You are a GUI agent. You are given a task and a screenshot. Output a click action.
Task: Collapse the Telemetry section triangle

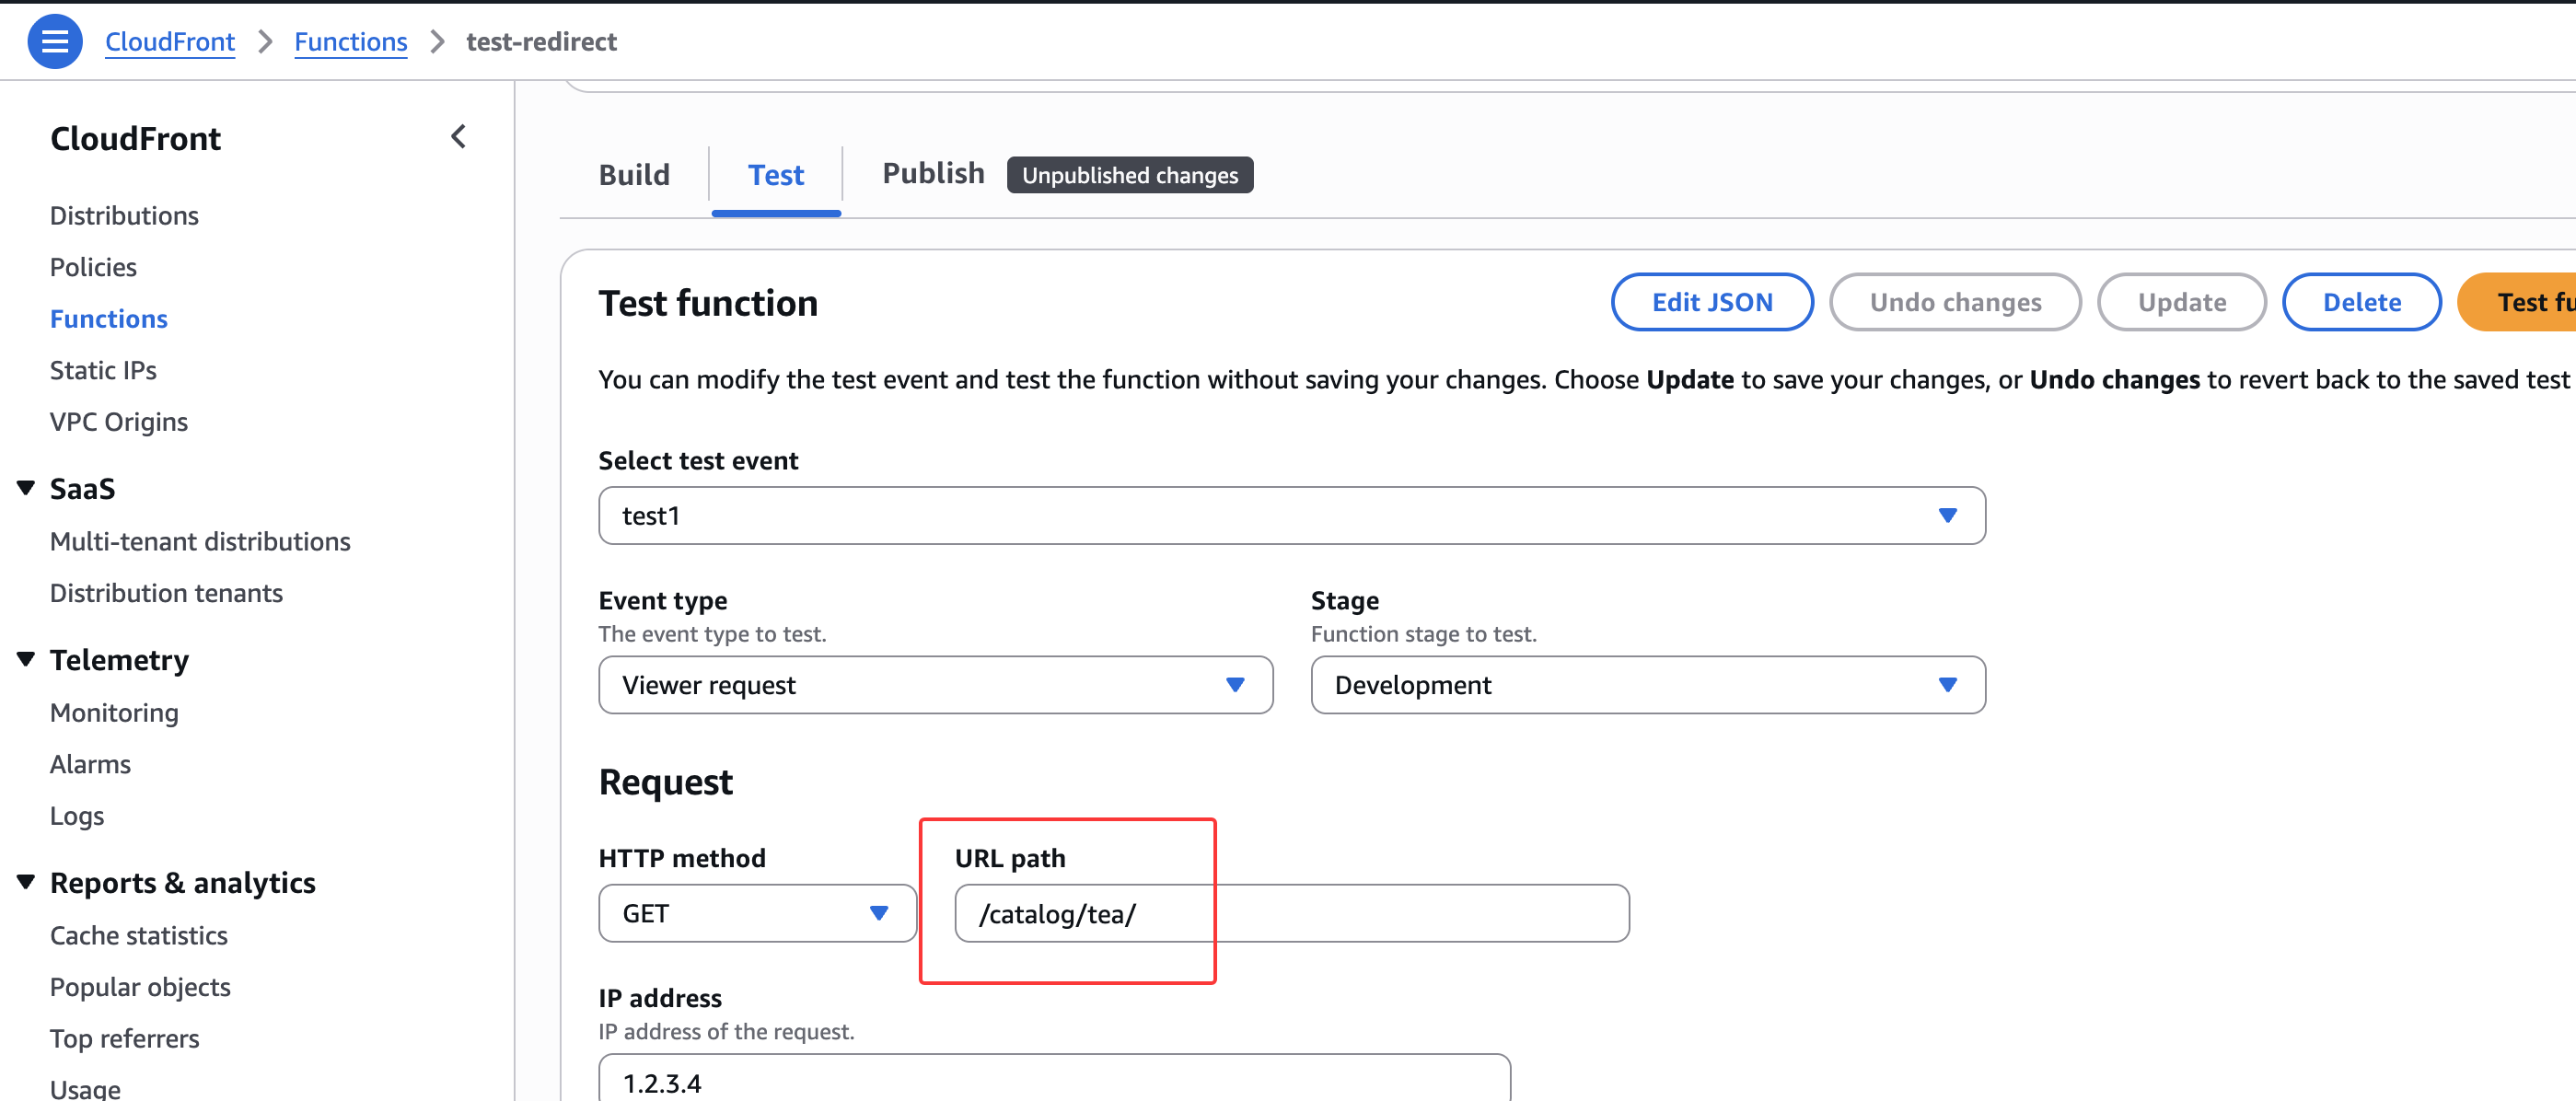coord(26,659)
